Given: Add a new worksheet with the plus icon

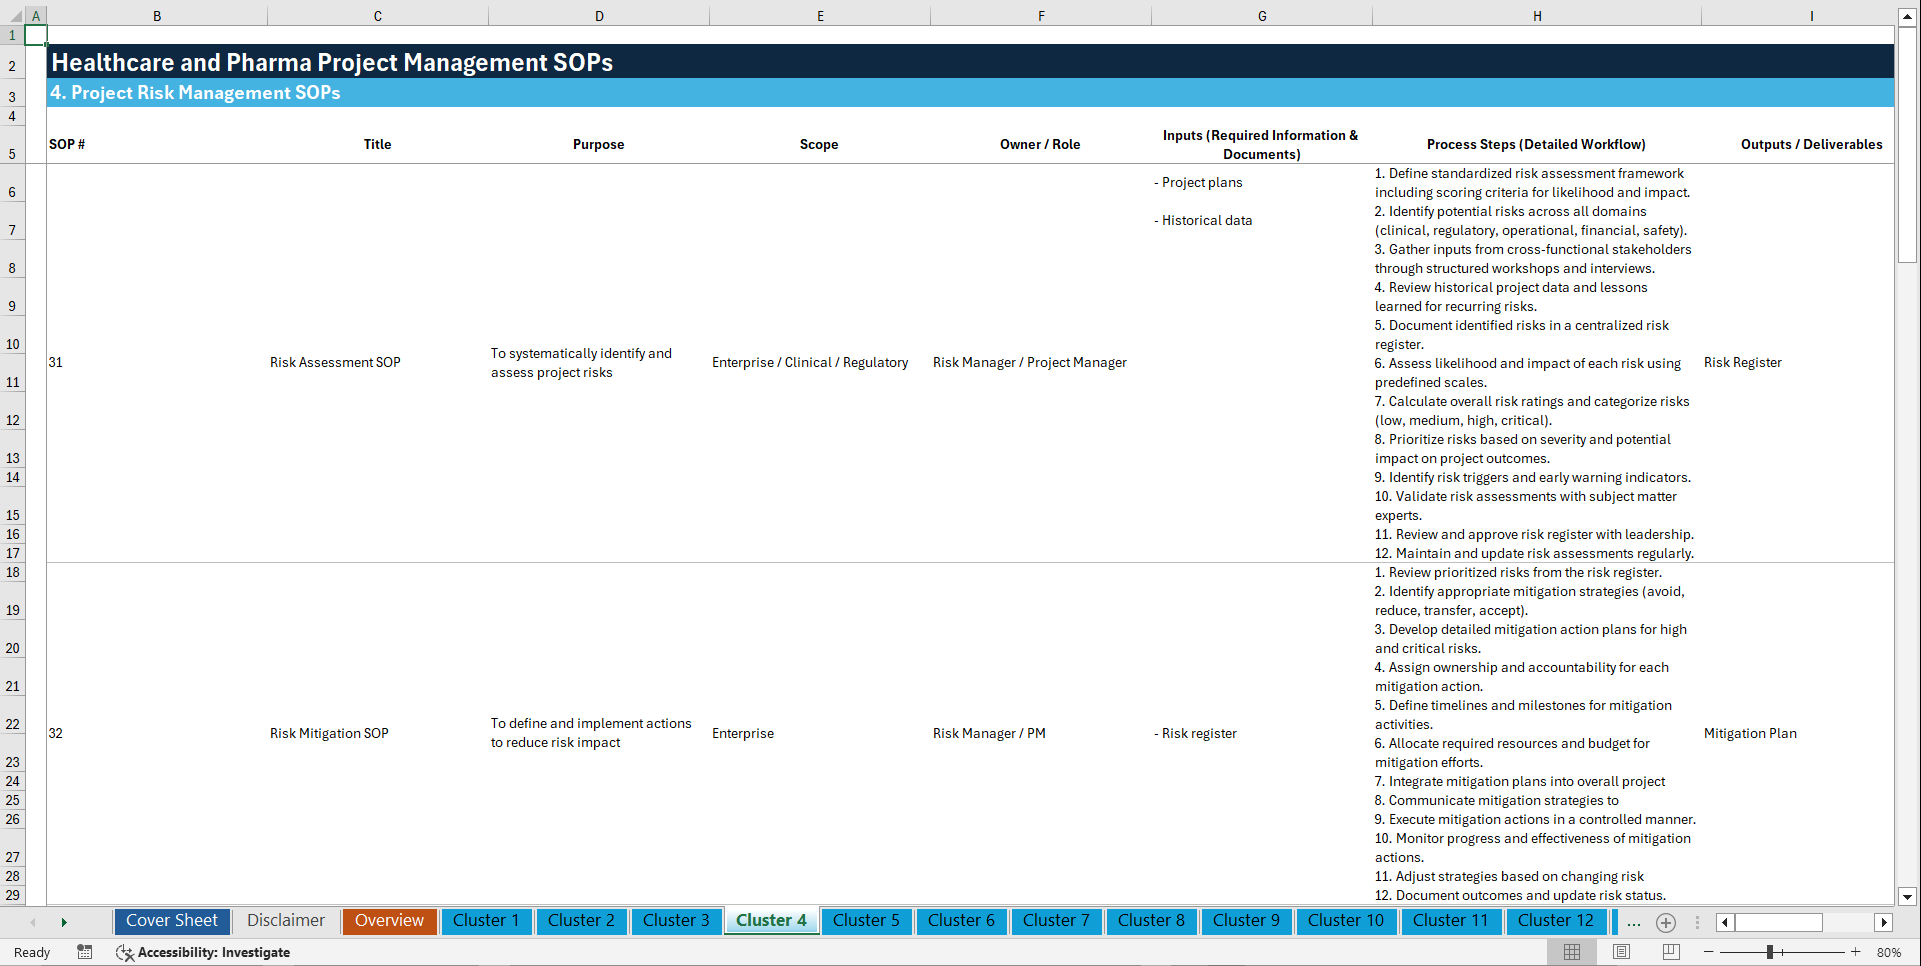Looking at the screenshot, I should coord(1666,922).
